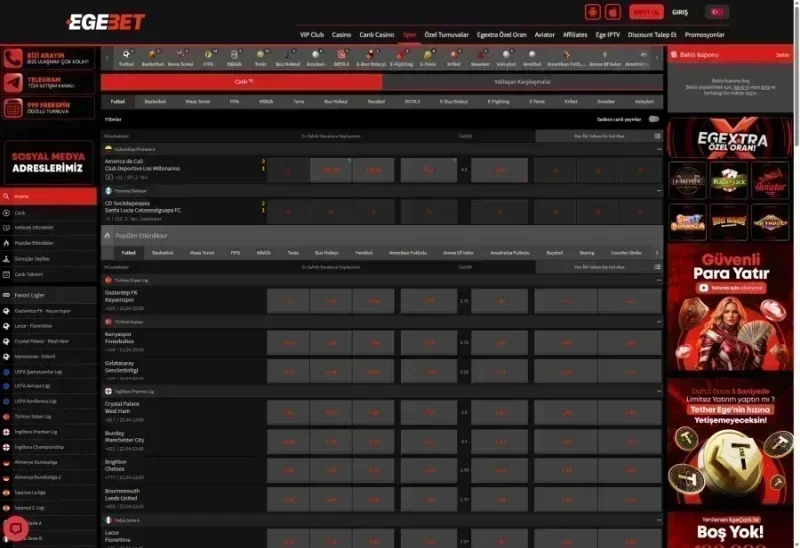The height and width of the screenshot is (548, 800).
Task: Select the Kriket icon in the carousel
Action: [x=454, y=55]
